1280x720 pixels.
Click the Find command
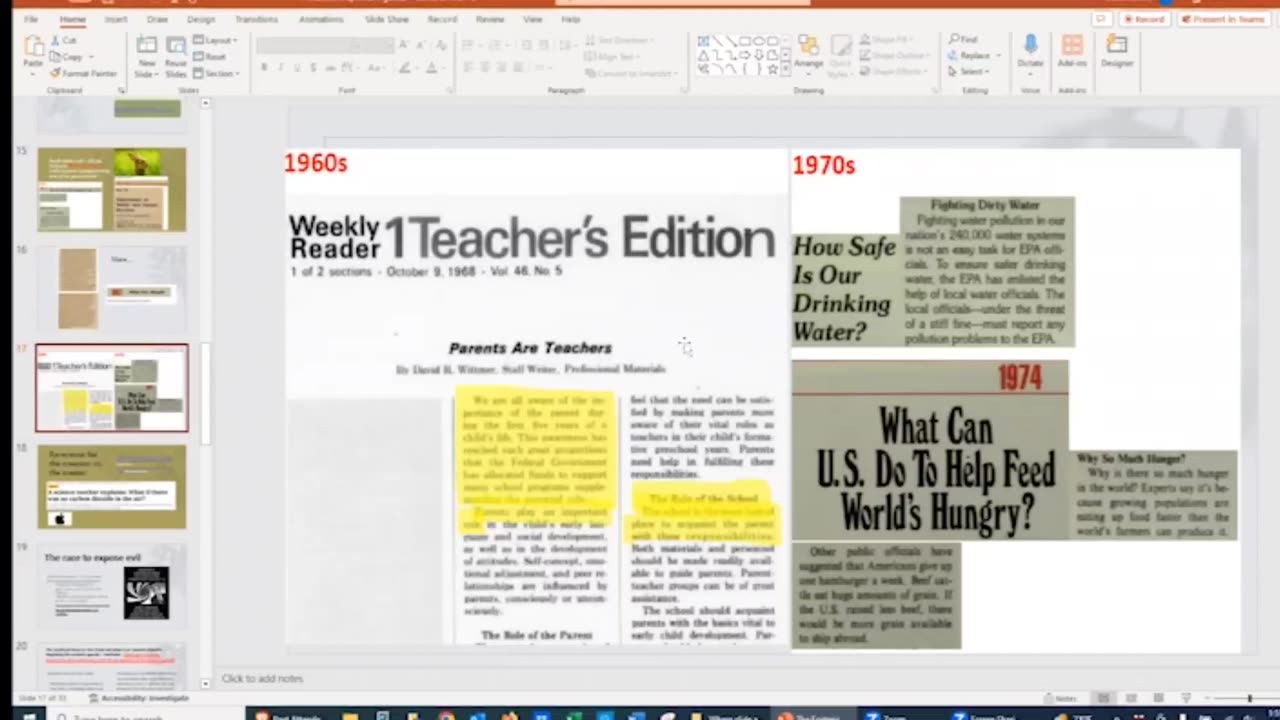pos(964,40)
